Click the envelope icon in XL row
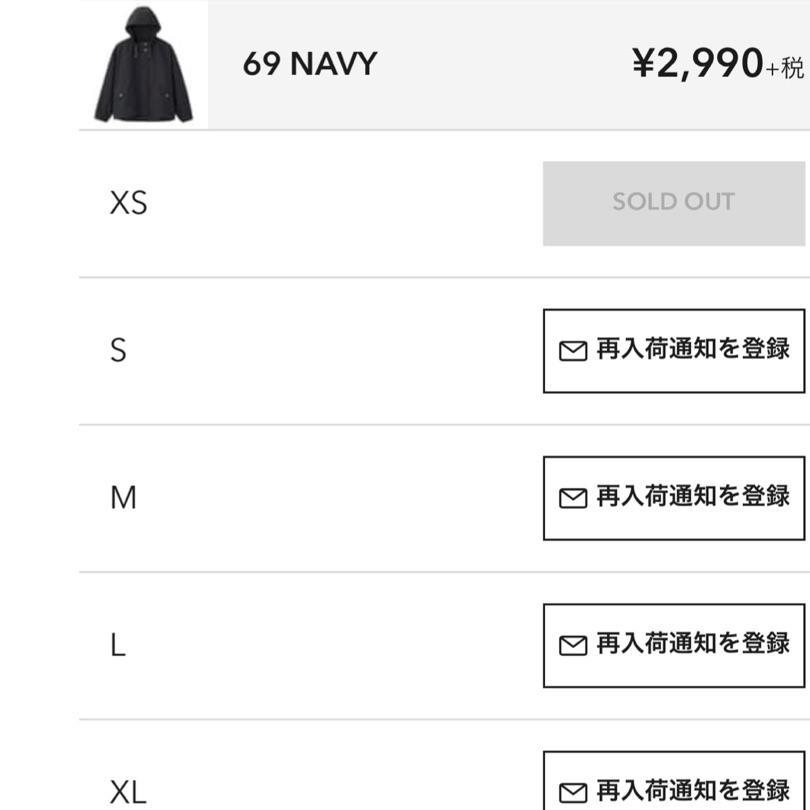 572,792
